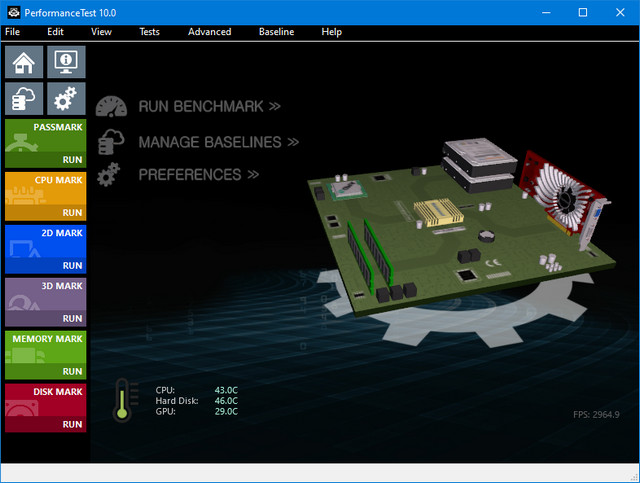Run the PassMark full benchmark tile
Viewport: 640px width, 483px height.
(46, 143)
